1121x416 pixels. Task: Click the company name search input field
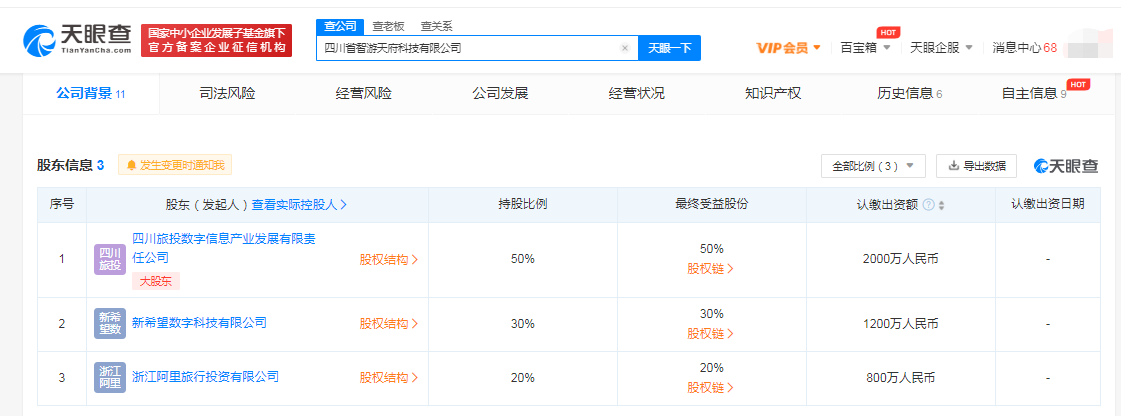point(467,48)
